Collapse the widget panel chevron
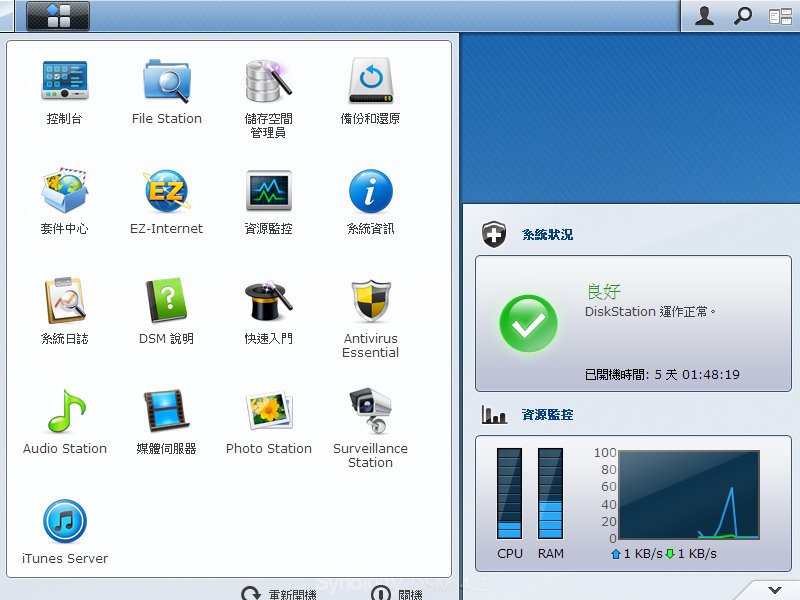This screenshot has height=600, width=800. click(775, 590)
